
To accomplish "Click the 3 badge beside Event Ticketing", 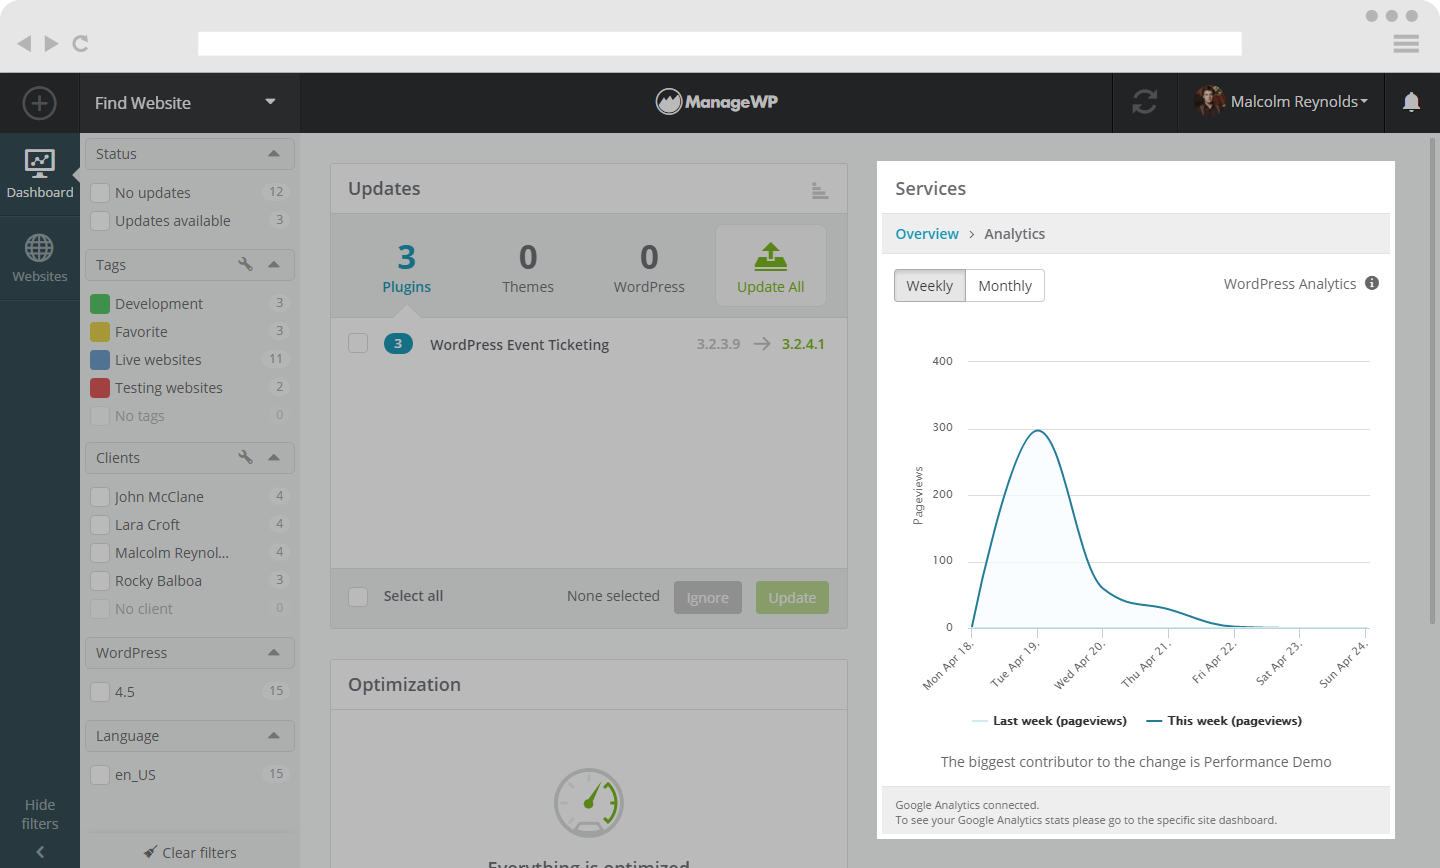I will pyautogui.click(x=398, y=344).
